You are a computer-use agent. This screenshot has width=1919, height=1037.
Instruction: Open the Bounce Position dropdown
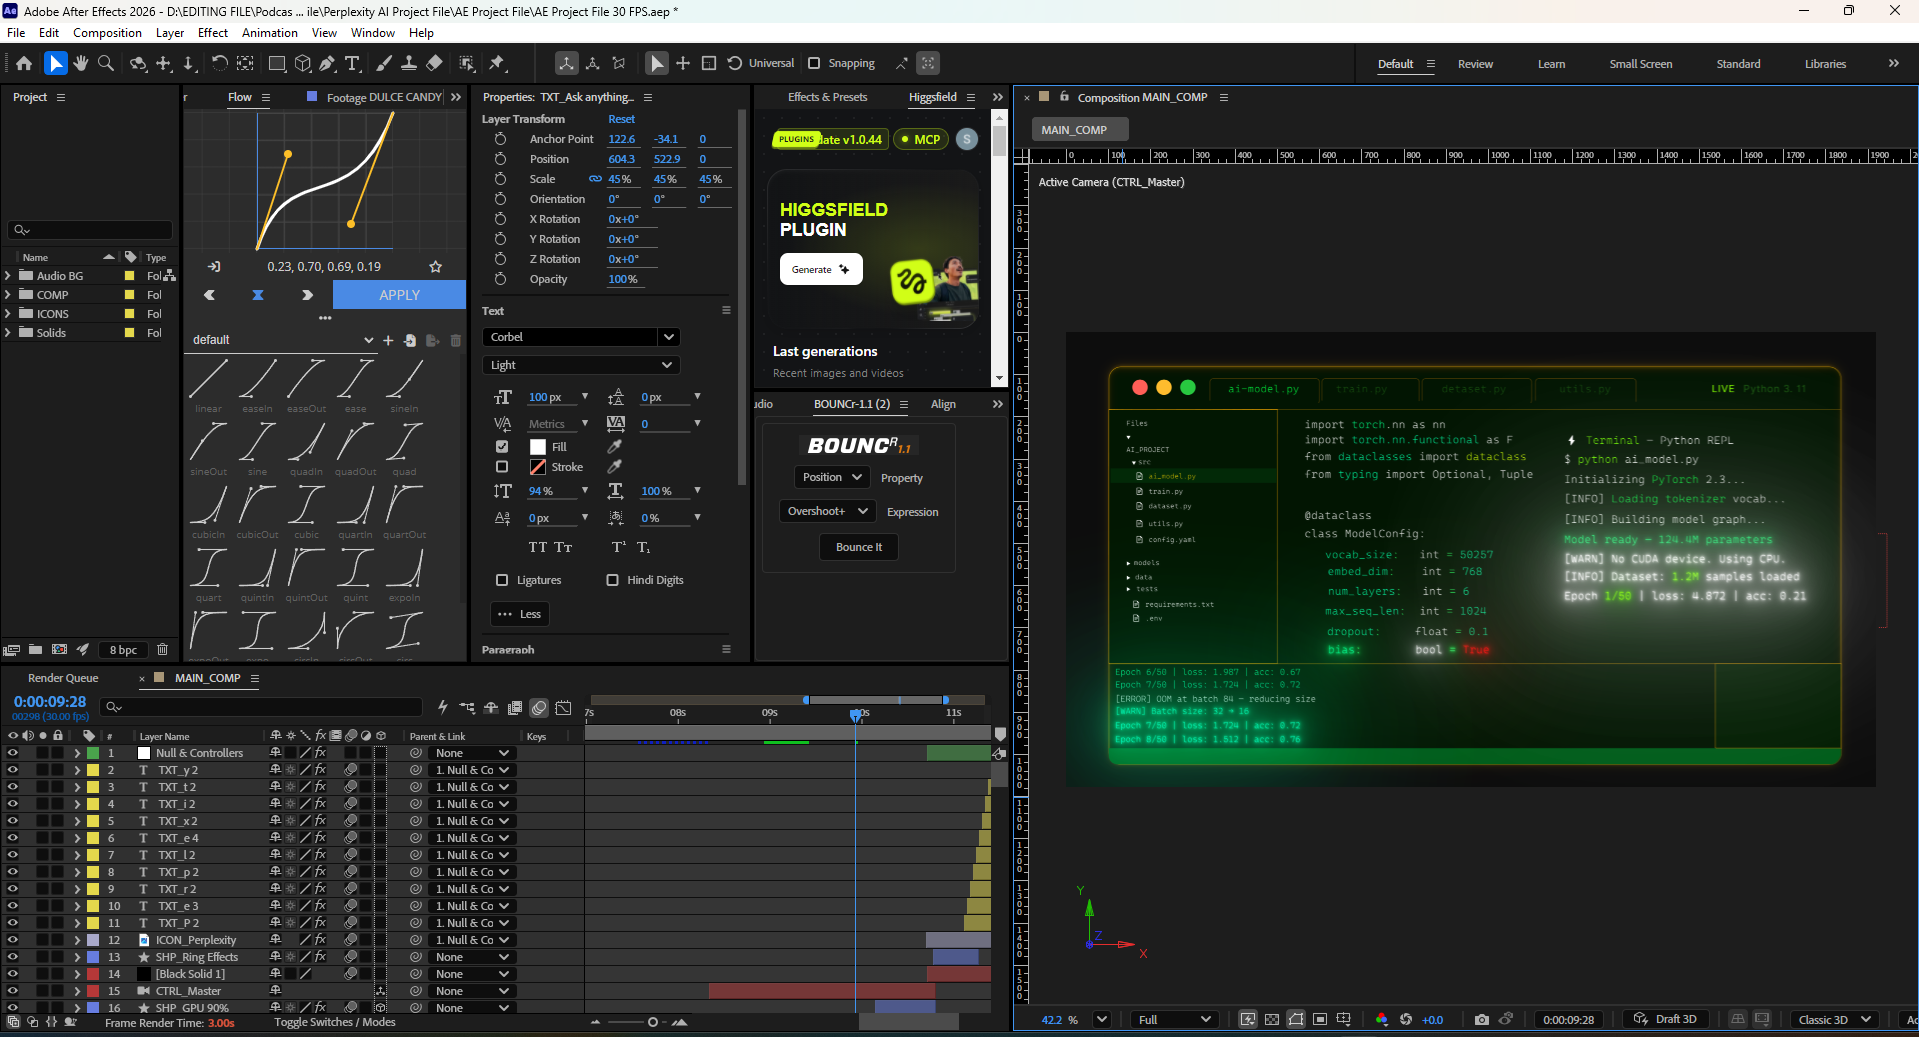(831, 477)
